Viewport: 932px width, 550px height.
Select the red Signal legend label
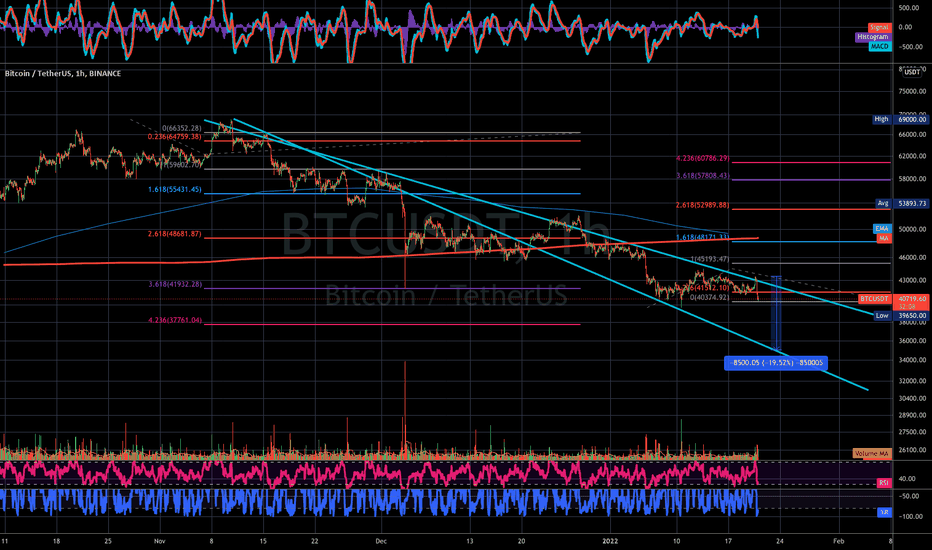[879, 27]
